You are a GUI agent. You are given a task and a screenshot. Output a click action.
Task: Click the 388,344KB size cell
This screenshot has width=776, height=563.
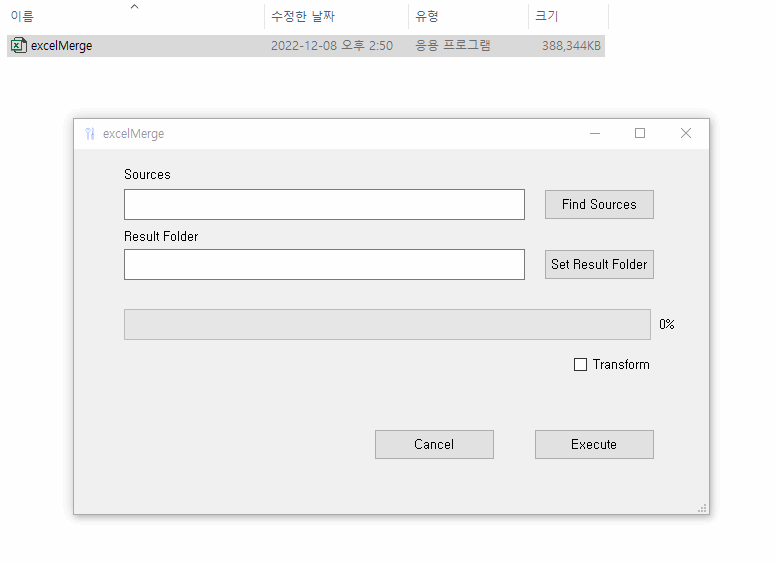[x=571, y=46]
